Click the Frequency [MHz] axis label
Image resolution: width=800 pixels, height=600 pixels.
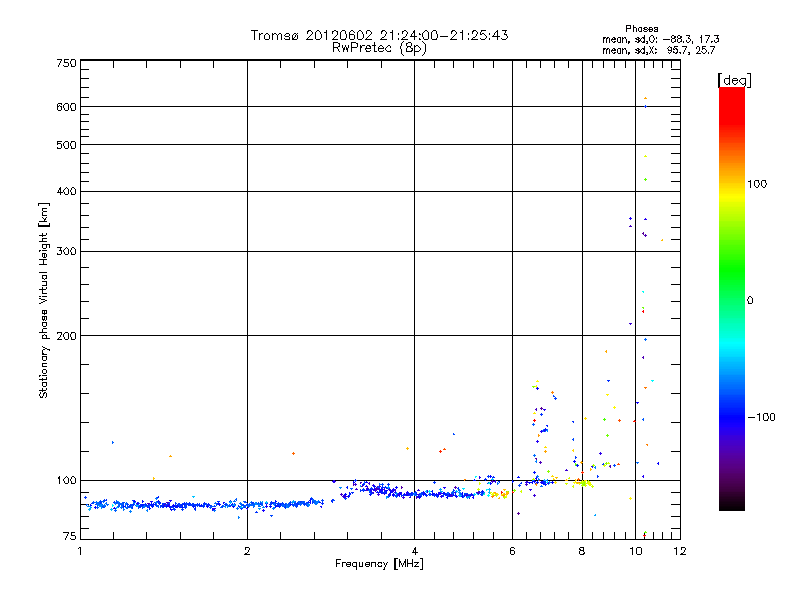pyautogui.click(x=379, y=564)
